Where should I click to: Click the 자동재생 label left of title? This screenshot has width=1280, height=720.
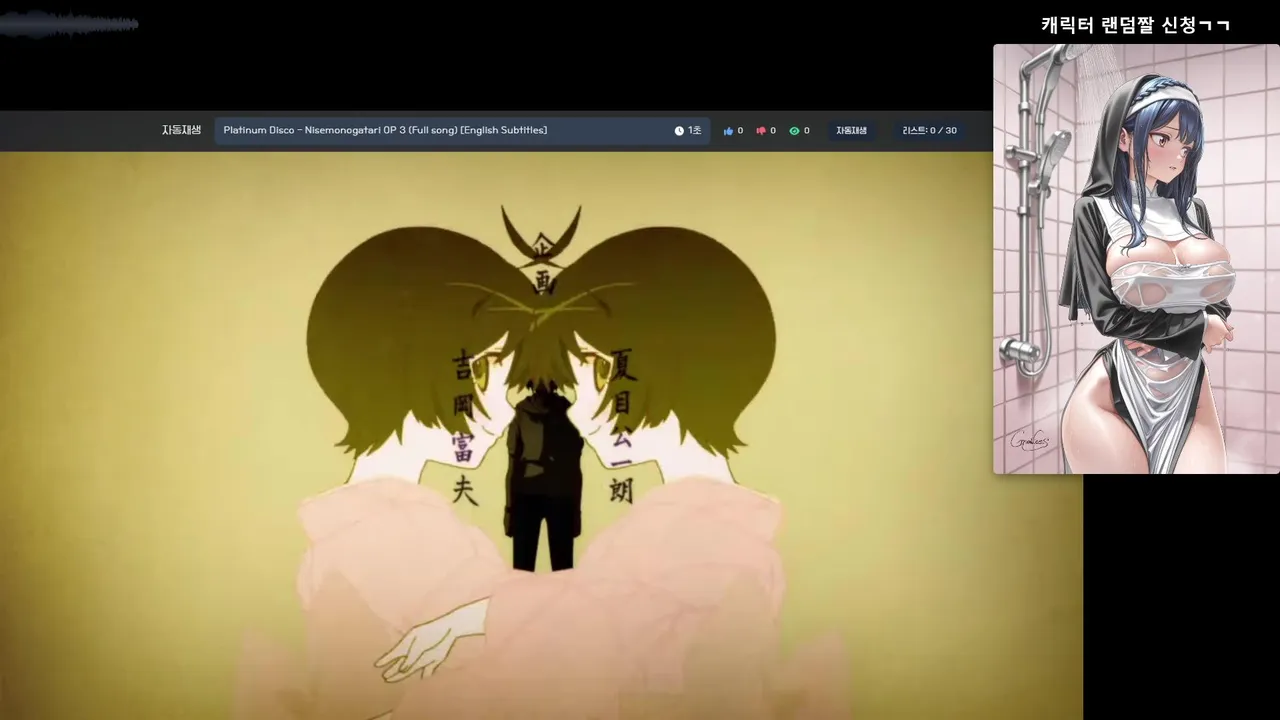point(181,130)
